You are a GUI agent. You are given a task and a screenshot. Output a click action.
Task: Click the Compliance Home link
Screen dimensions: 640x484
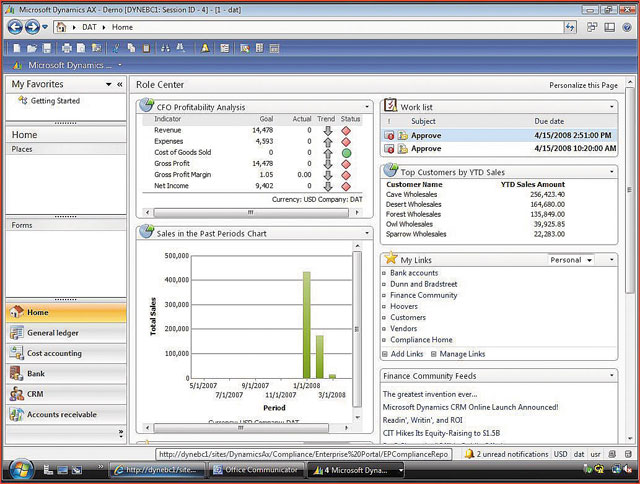coord(421,340)
